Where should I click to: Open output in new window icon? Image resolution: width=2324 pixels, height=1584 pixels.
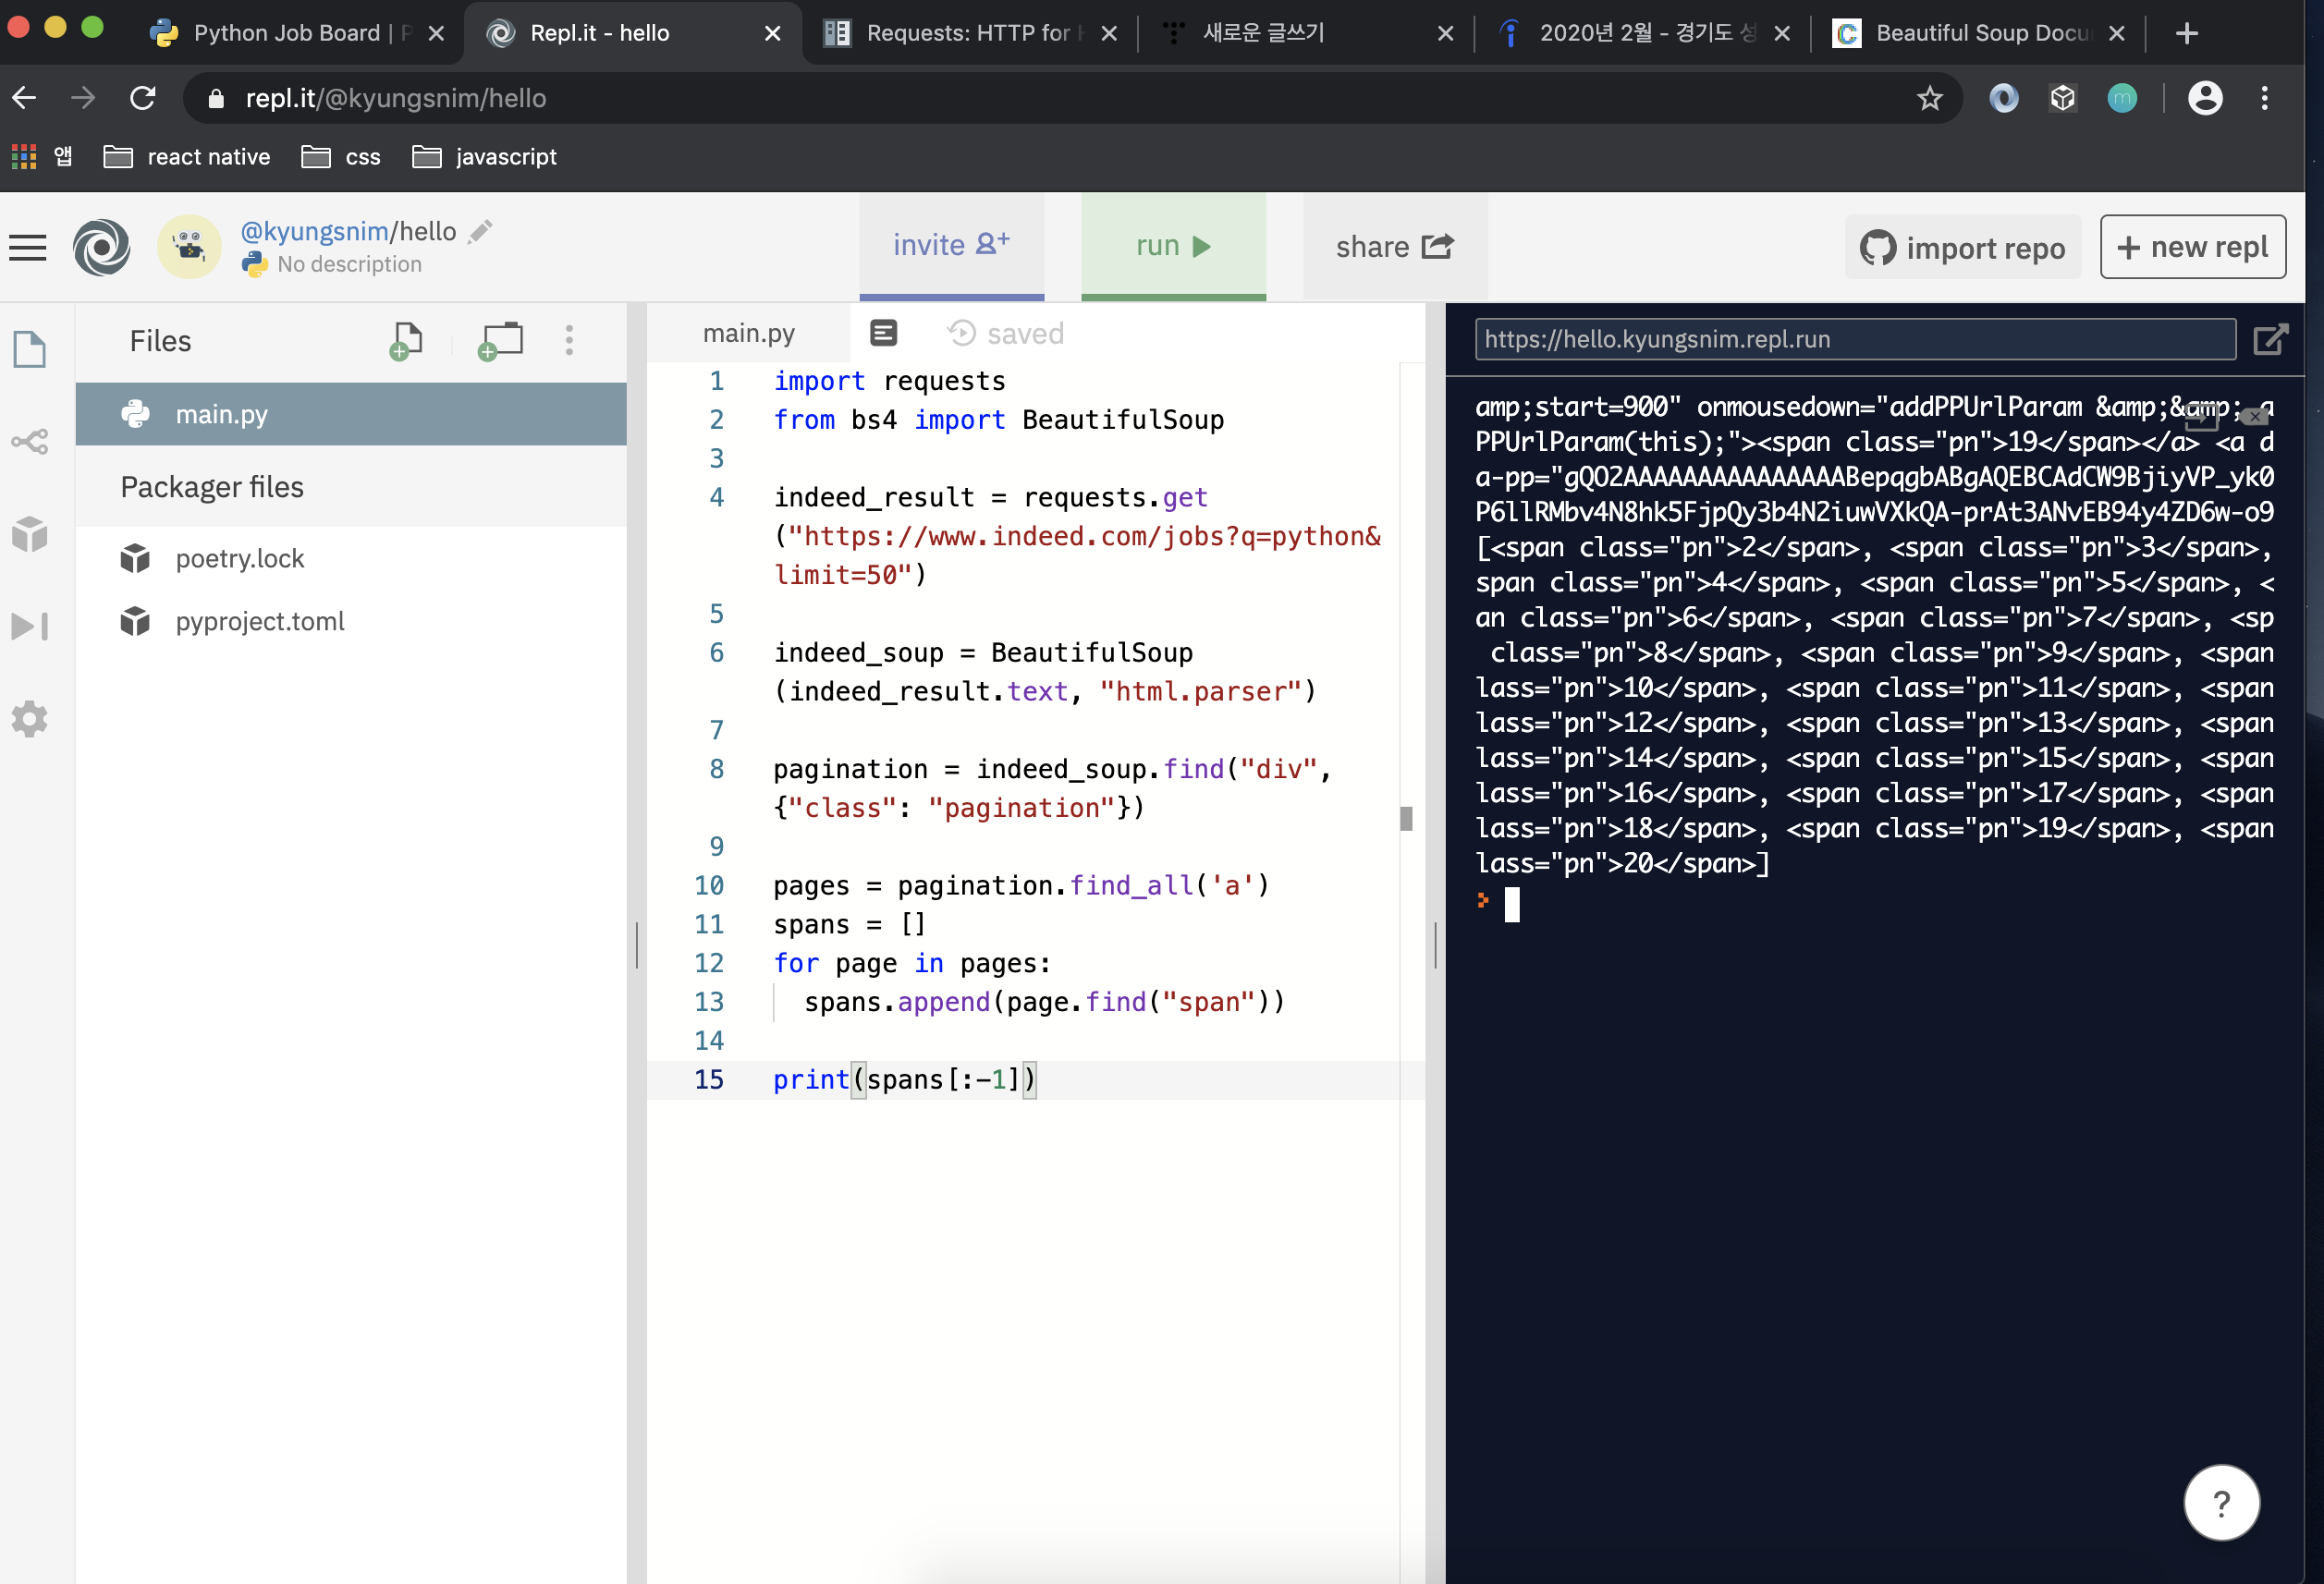(x=2270, y=339)
